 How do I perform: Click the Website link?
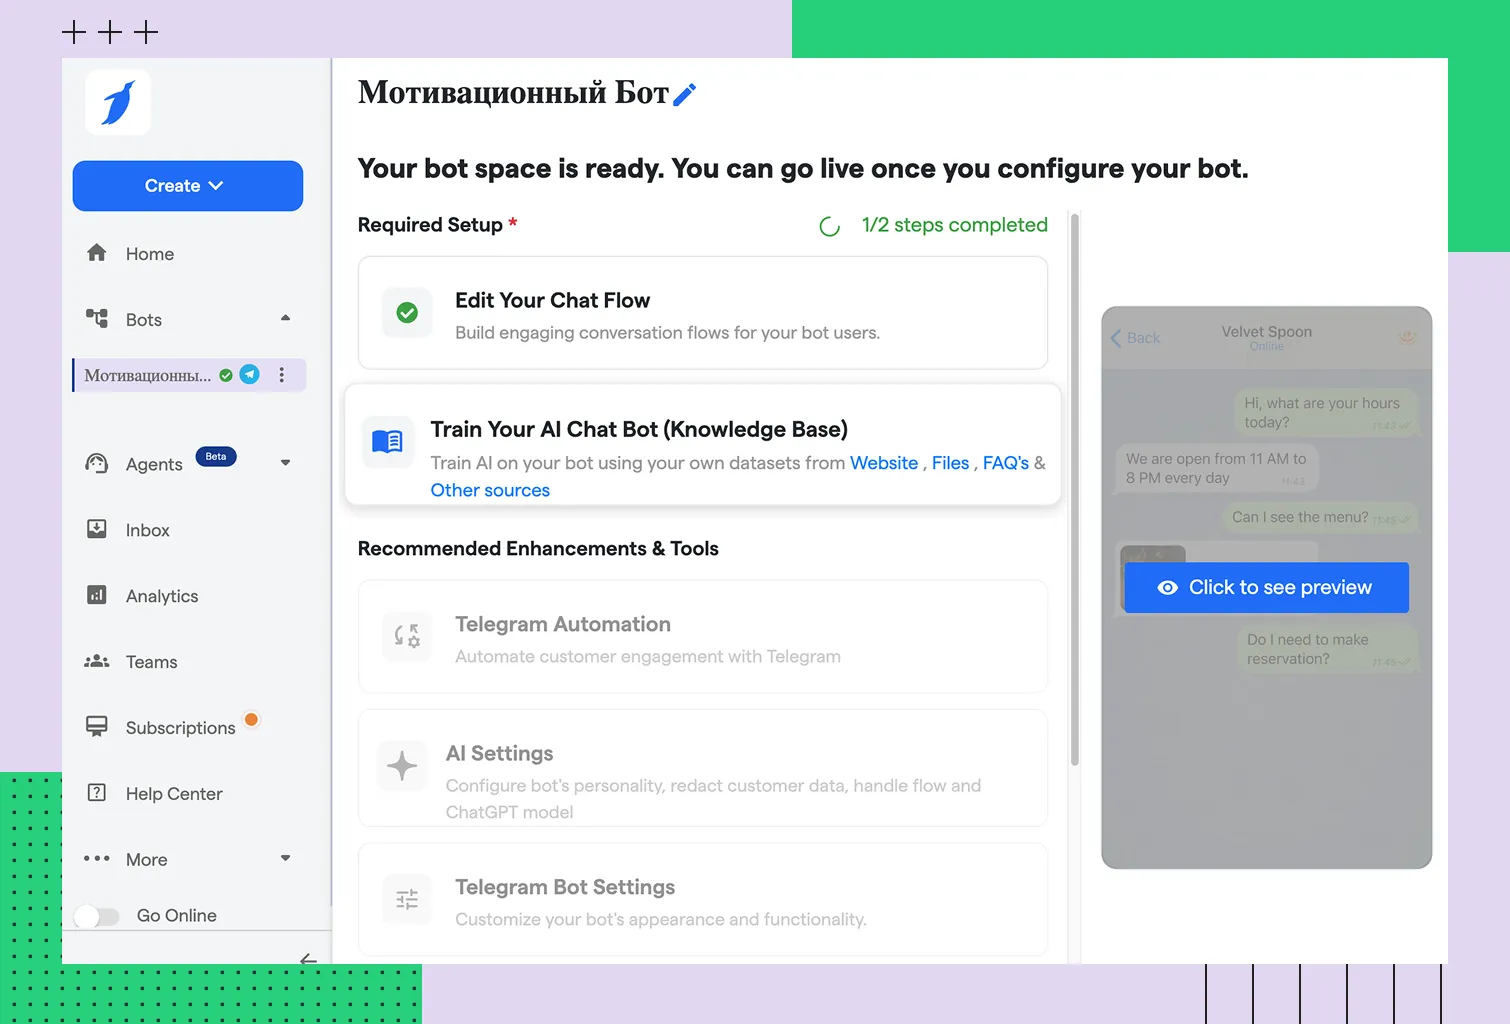click(x=883, y=463)
